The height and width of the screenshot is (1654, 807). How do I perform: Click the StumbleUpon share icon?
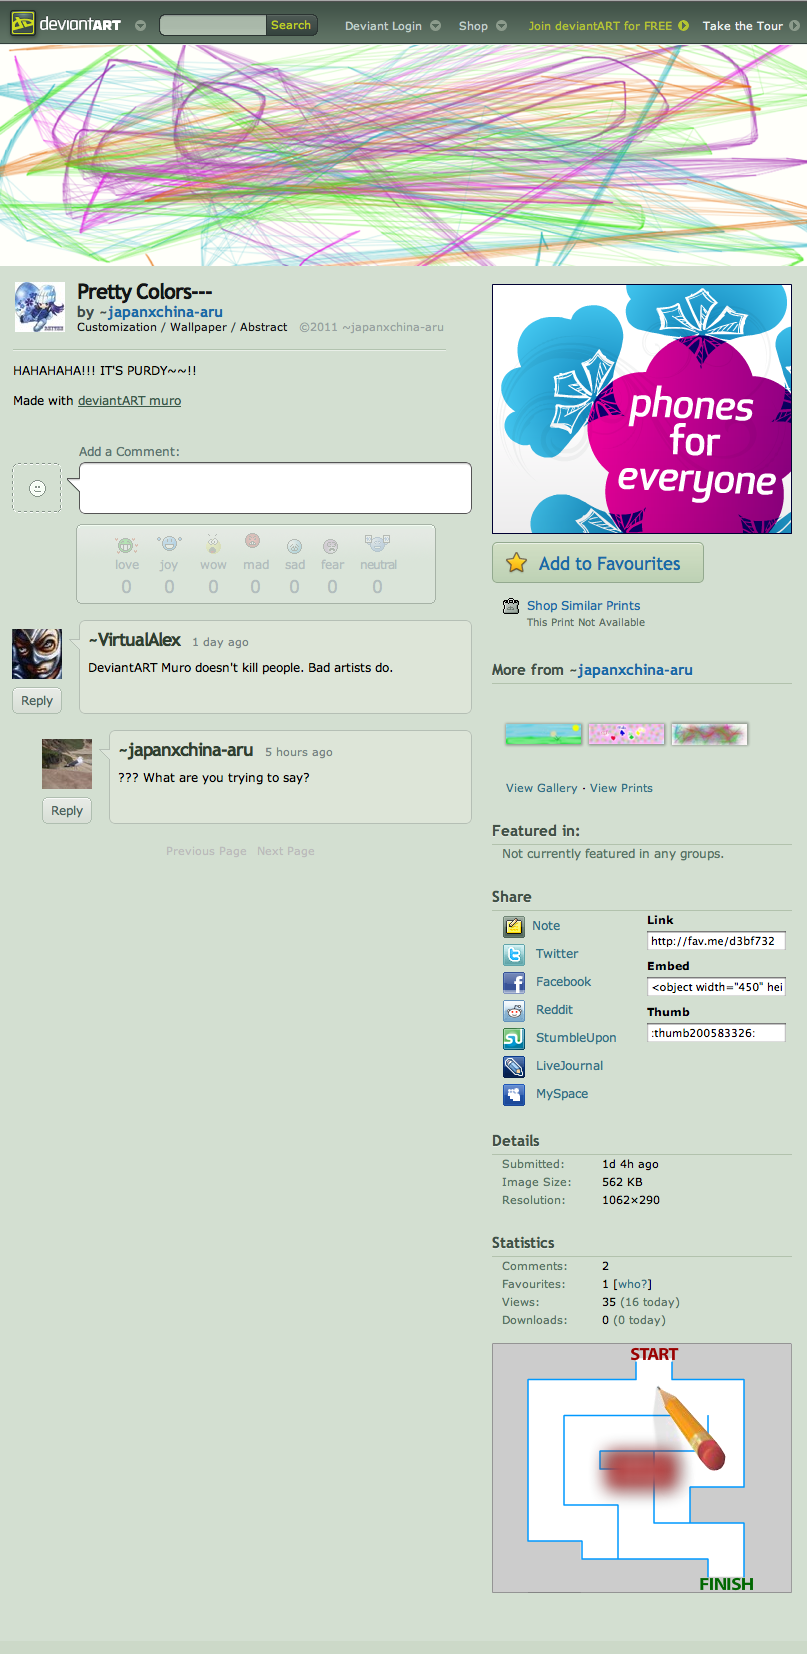(x=513, y=1038)
